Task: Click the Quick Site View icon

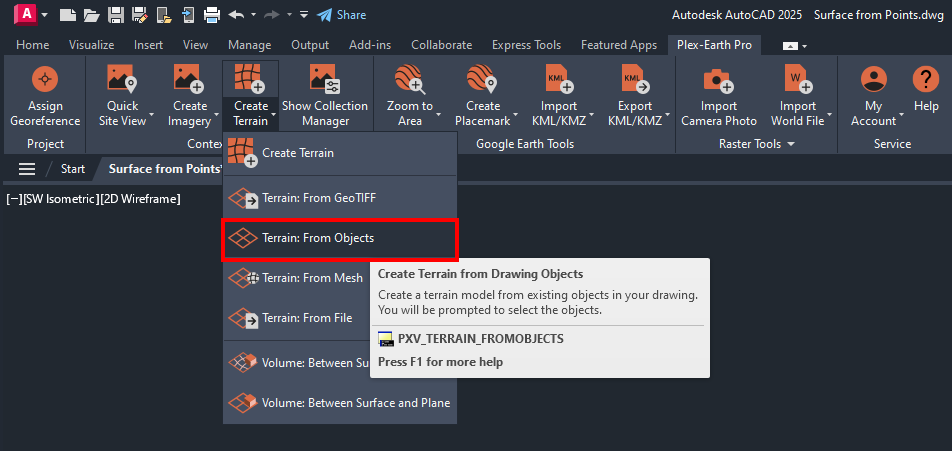Action: tap(122, 79)
